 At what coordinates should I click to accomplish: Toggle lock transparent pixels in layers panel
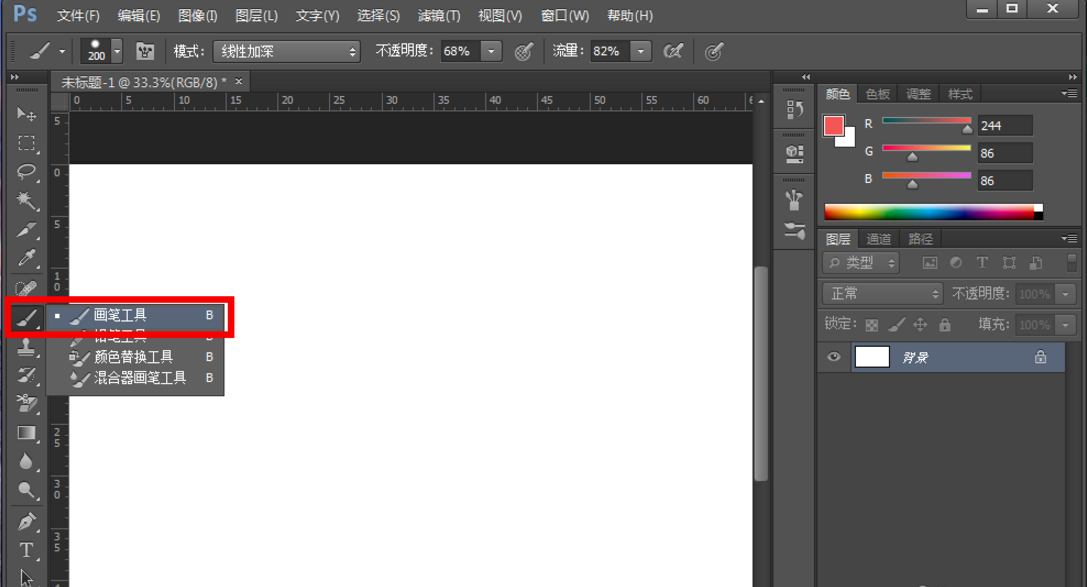pyautogui.click(x=872, y=325)
